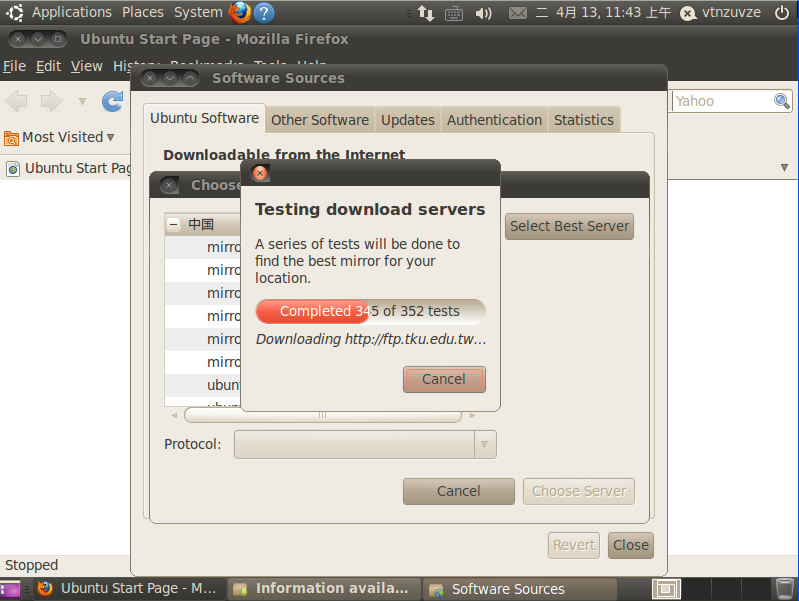Switch to Authentication tab

(x=494, y=120)
